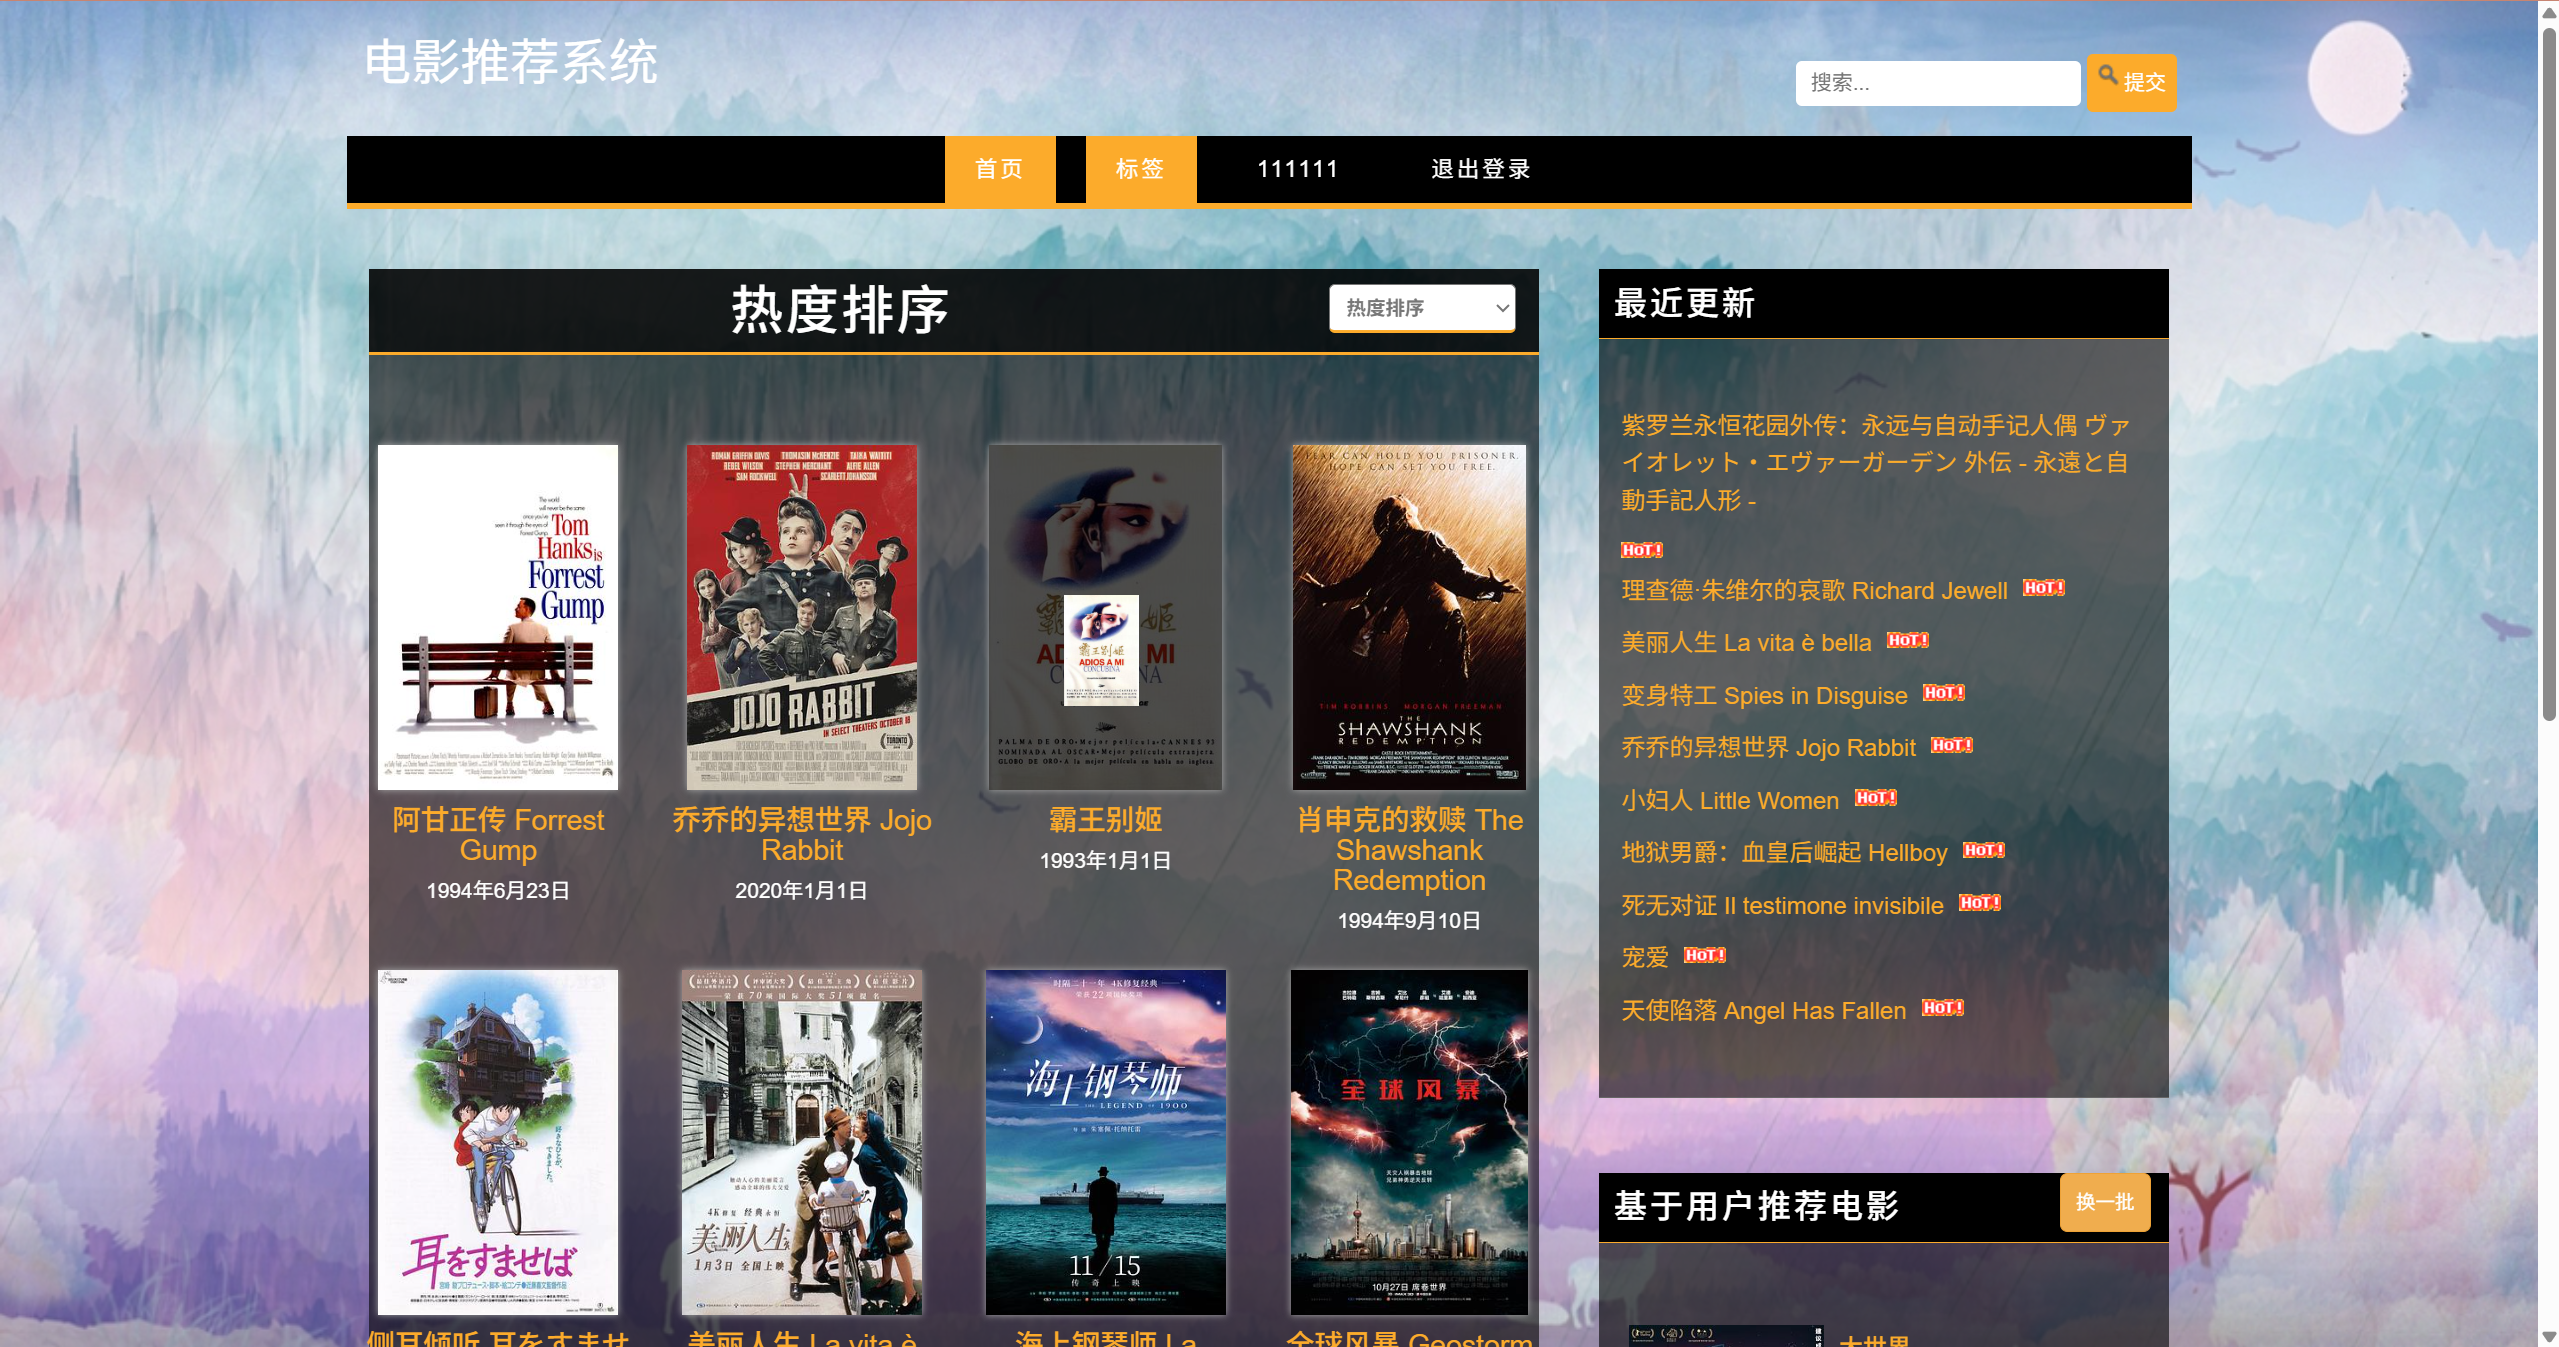This screenshot has width=2559, height=1347.
Task: Click the 最近更新 panel heading
Action: pyautogui.click(x=1684, y=303)
